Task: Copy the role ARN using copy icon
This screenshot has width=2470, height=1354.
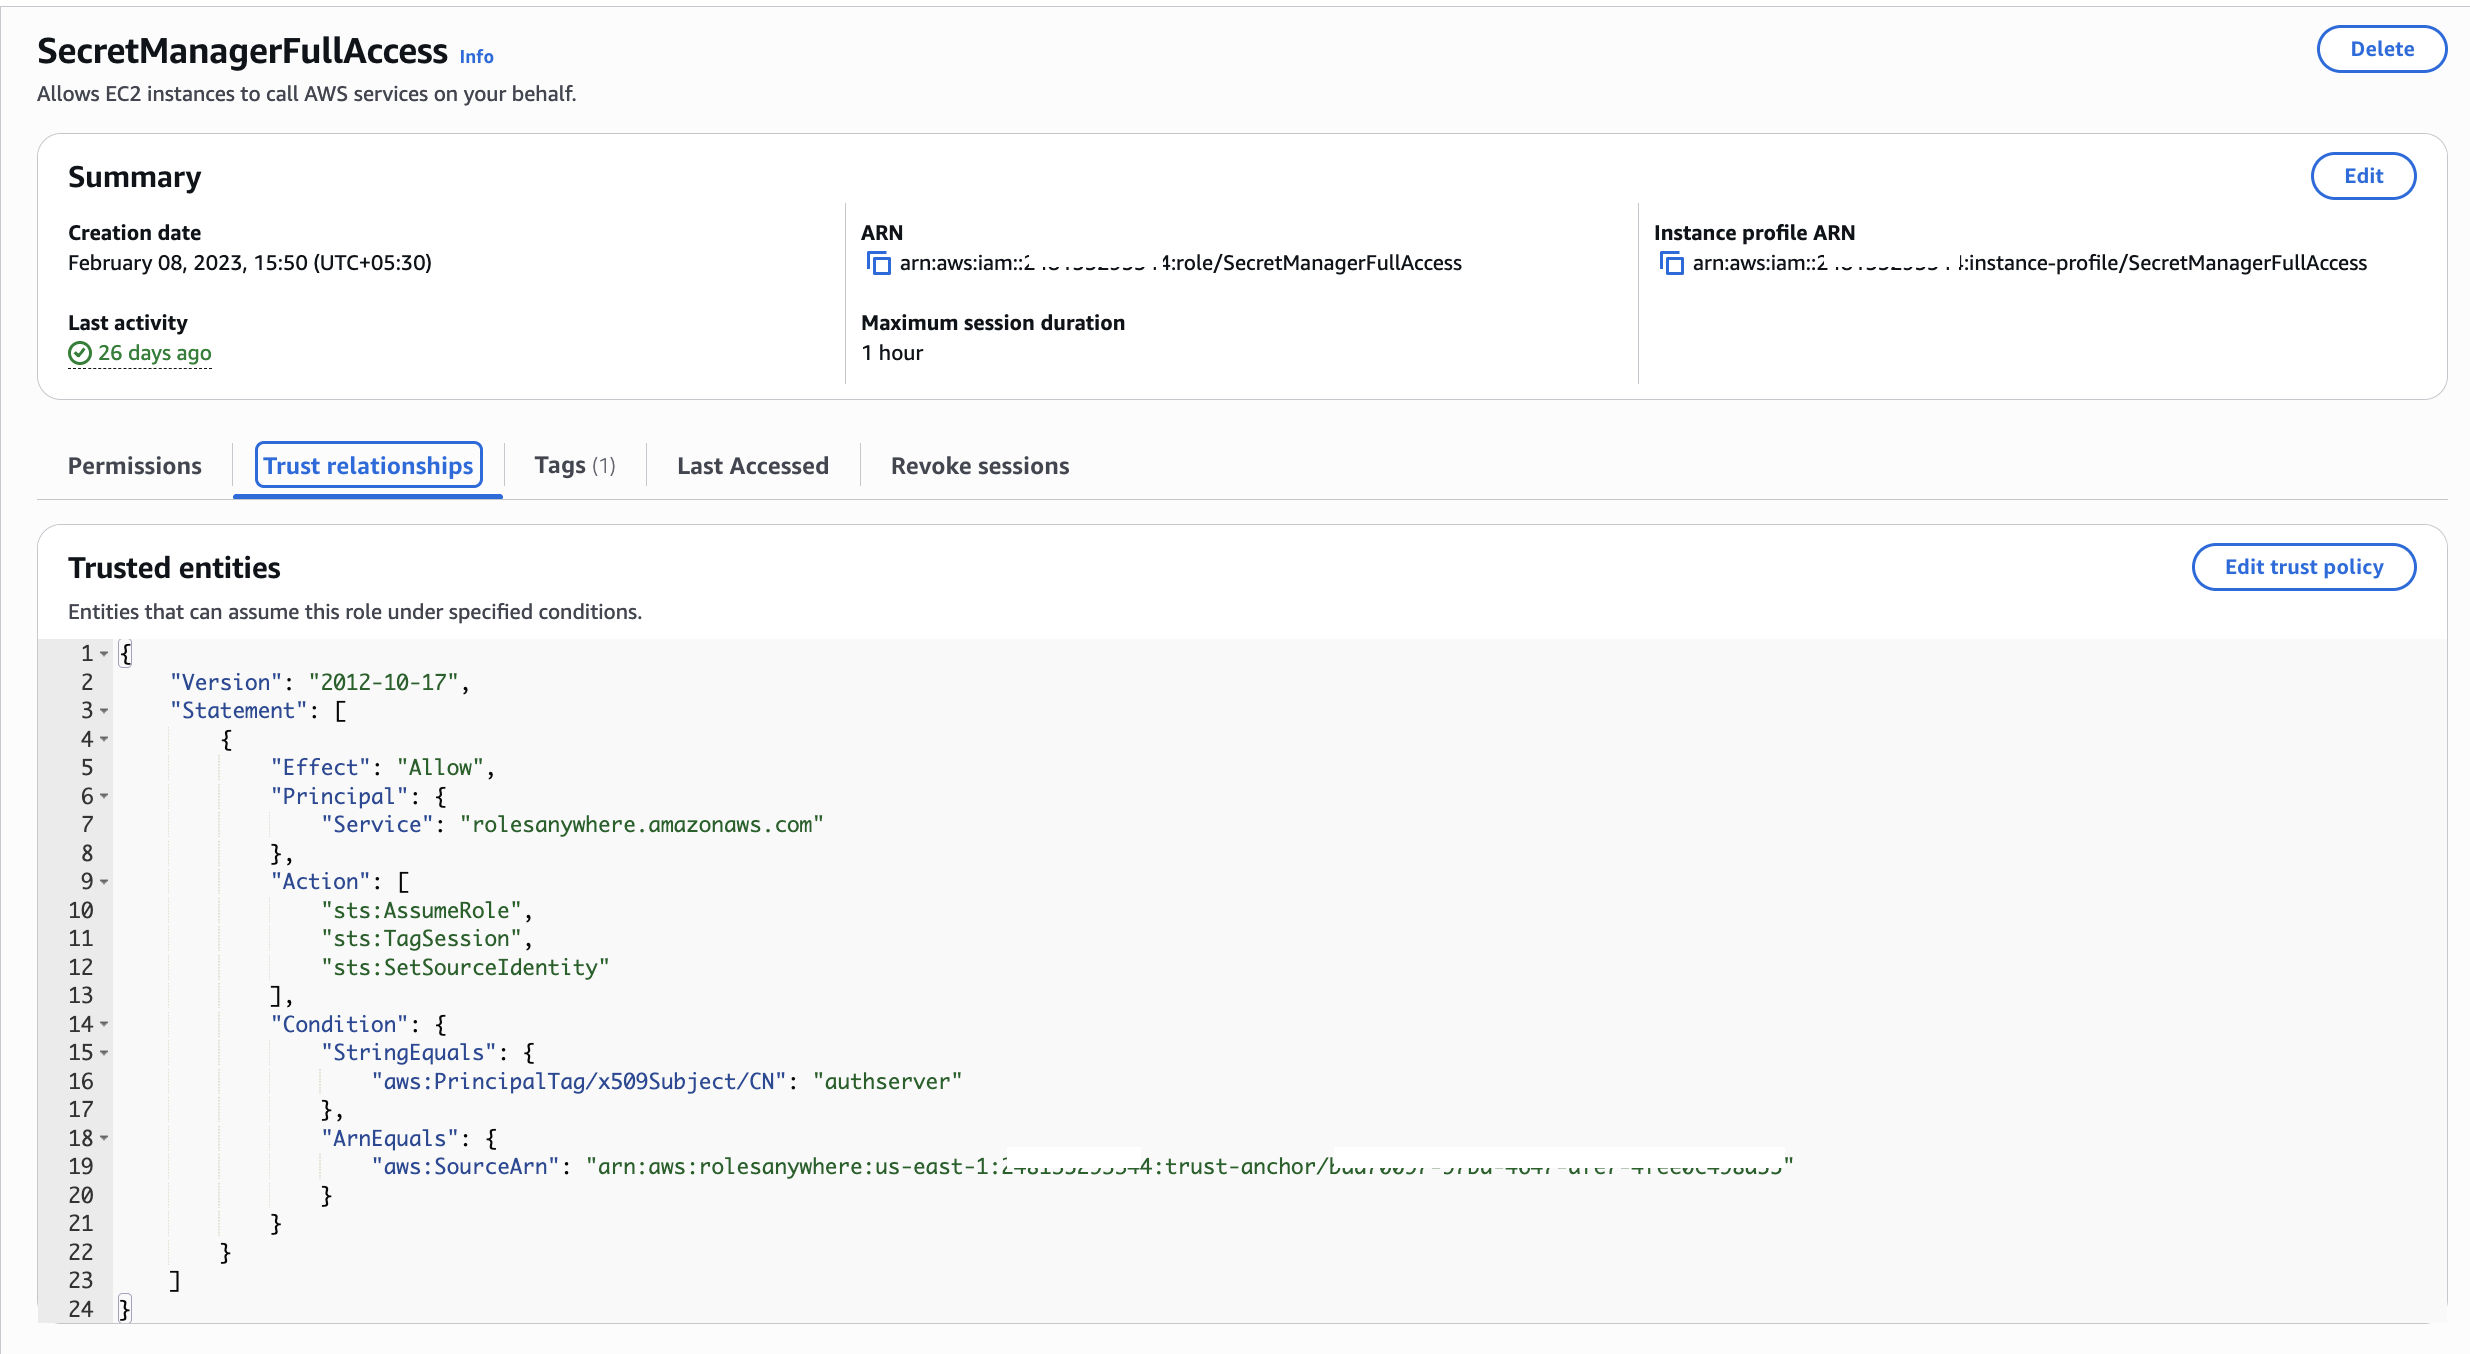Action: coord(878,263)
